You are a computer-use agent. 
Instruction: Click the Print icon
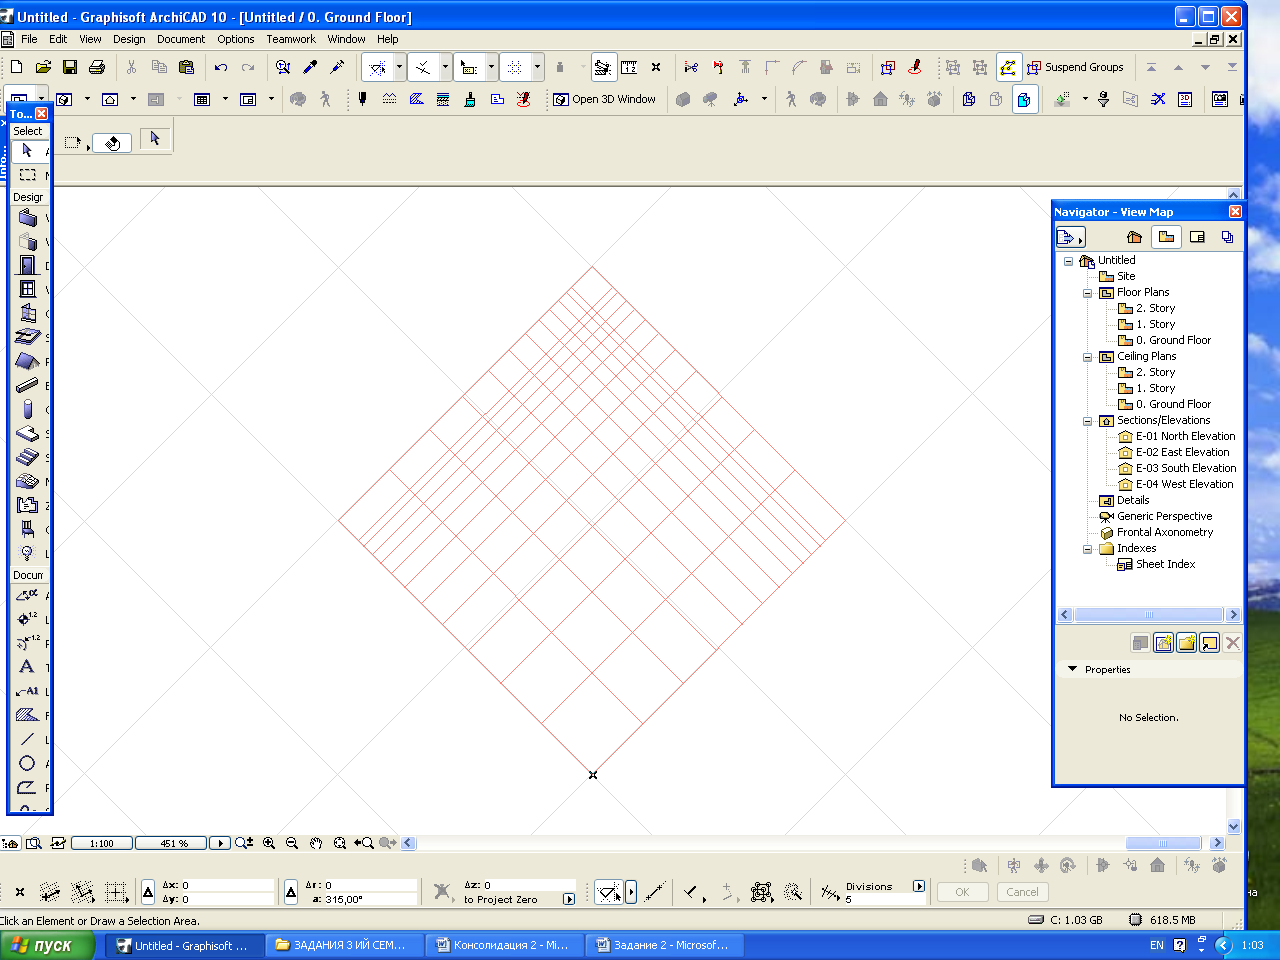(x=97, y=67)
